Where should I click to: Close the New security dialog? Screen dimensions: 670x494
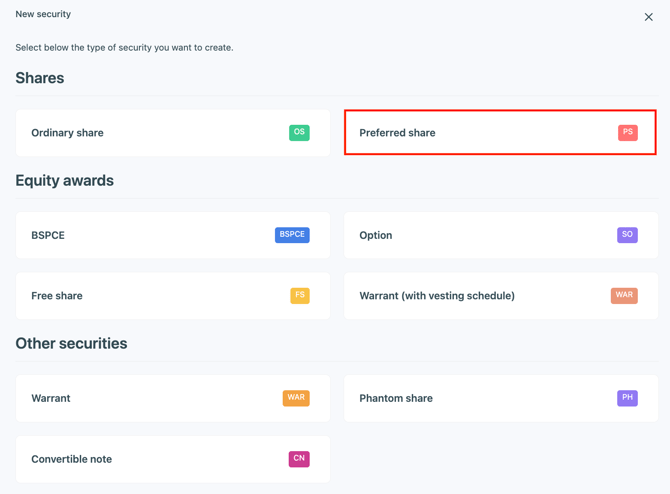(648, 17)
